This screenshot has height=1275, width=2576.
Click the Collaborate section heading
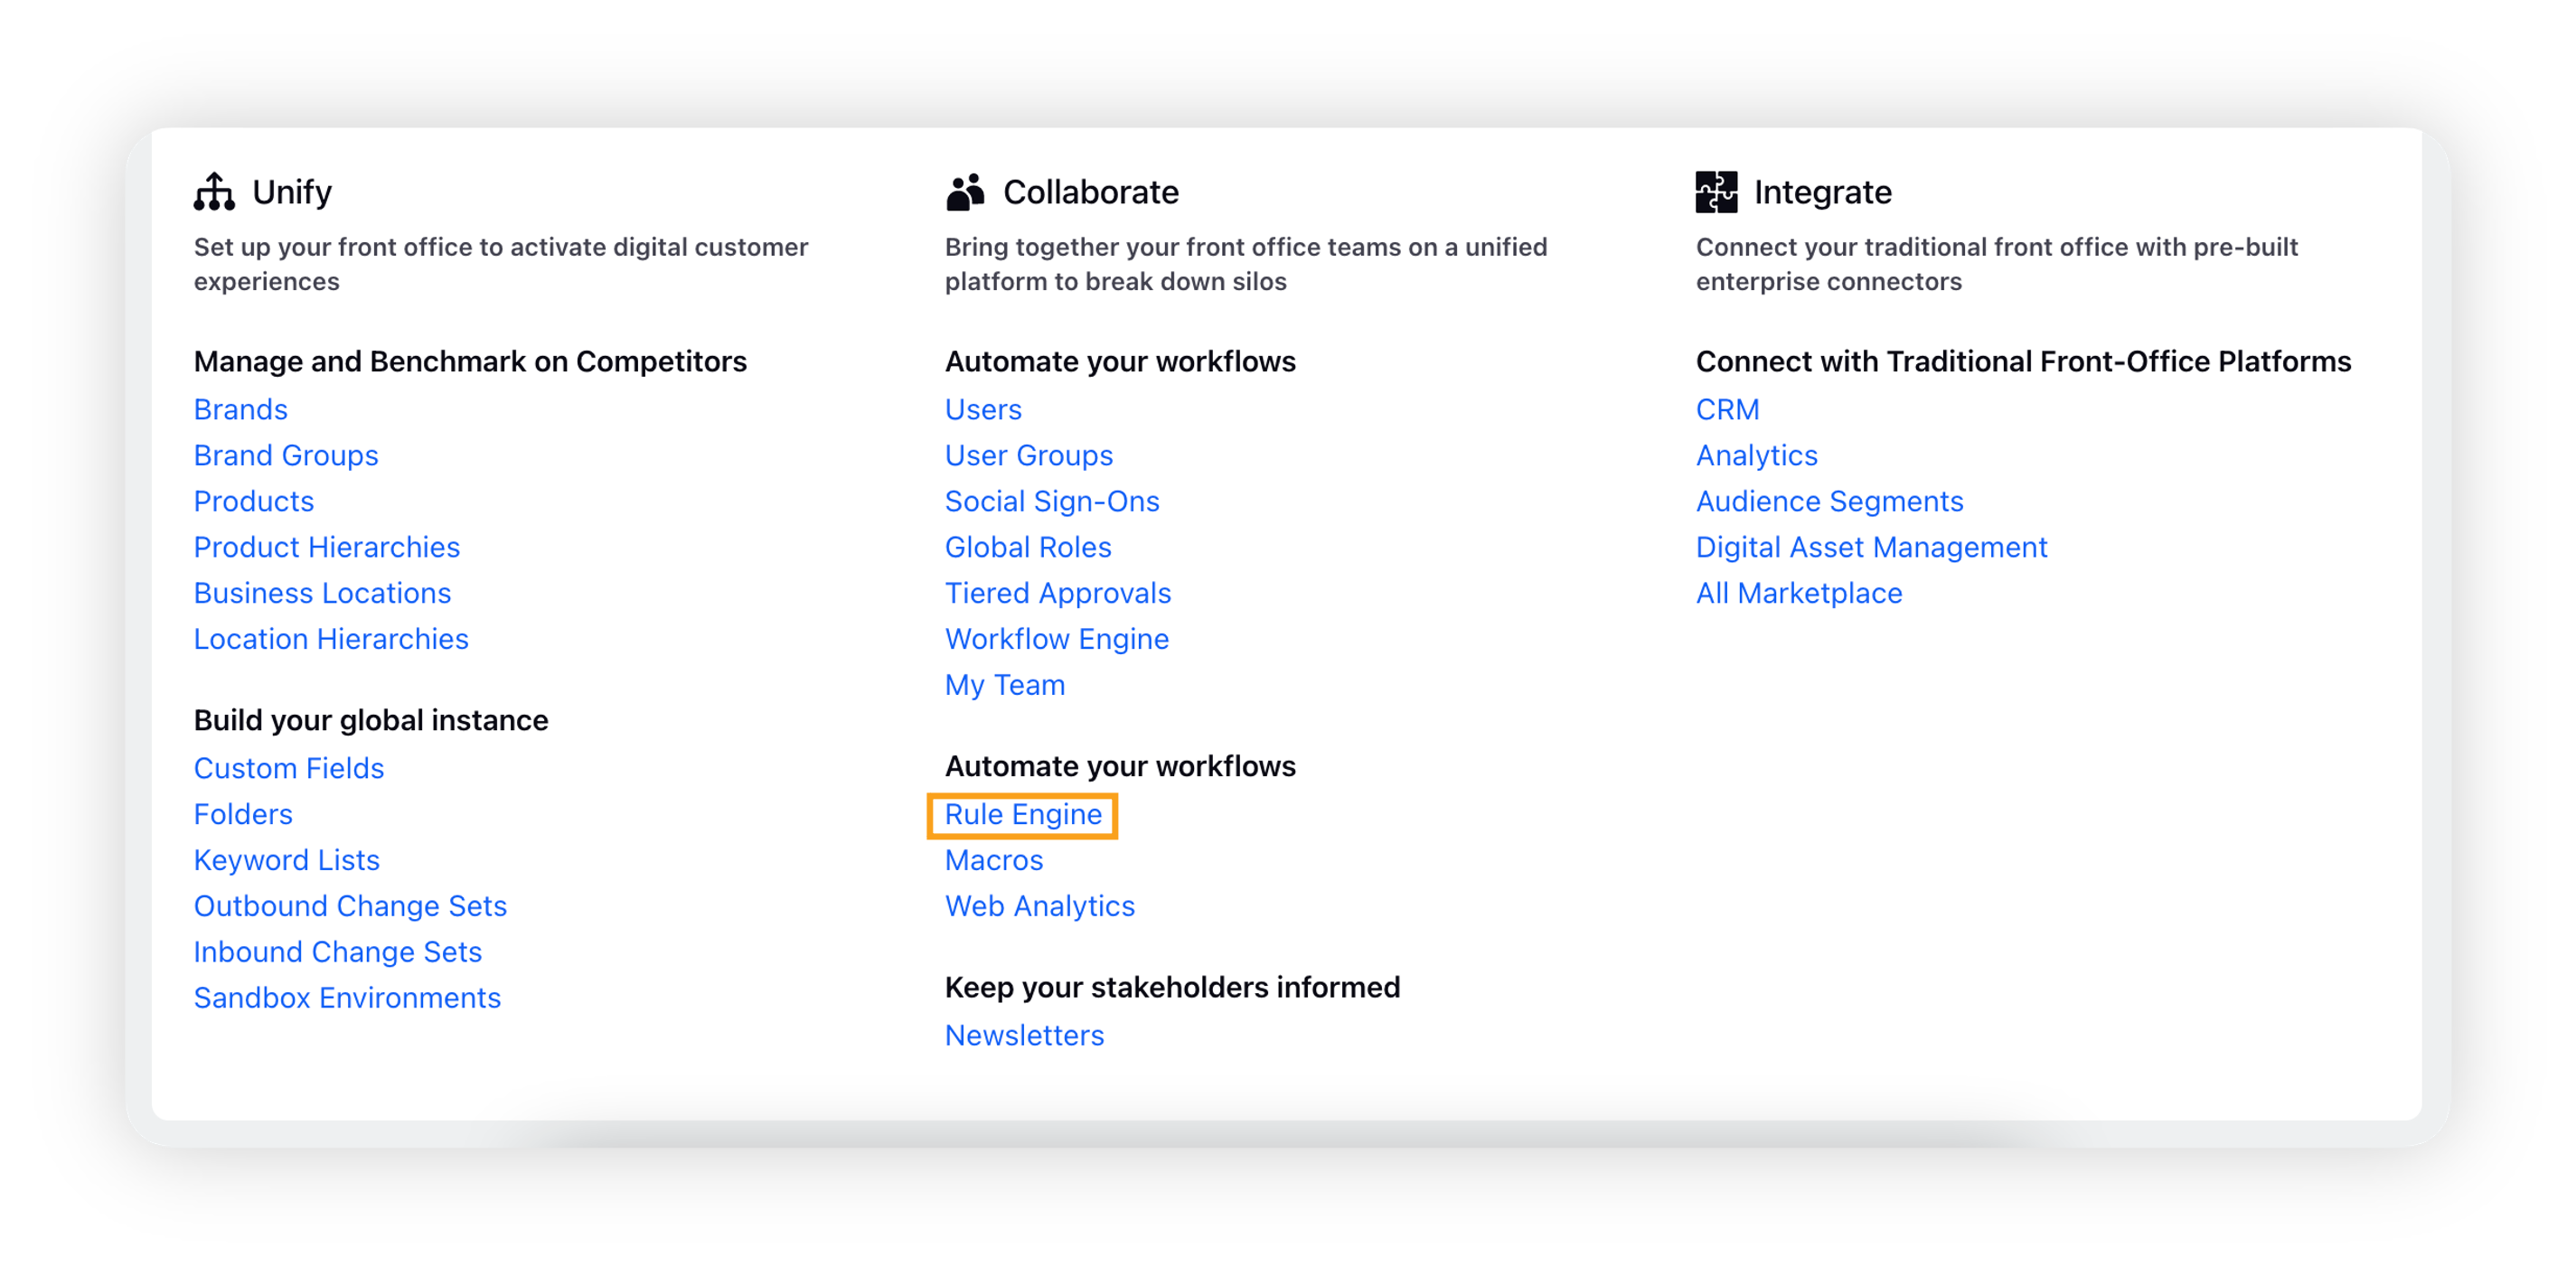click(x=1091, y=192)
